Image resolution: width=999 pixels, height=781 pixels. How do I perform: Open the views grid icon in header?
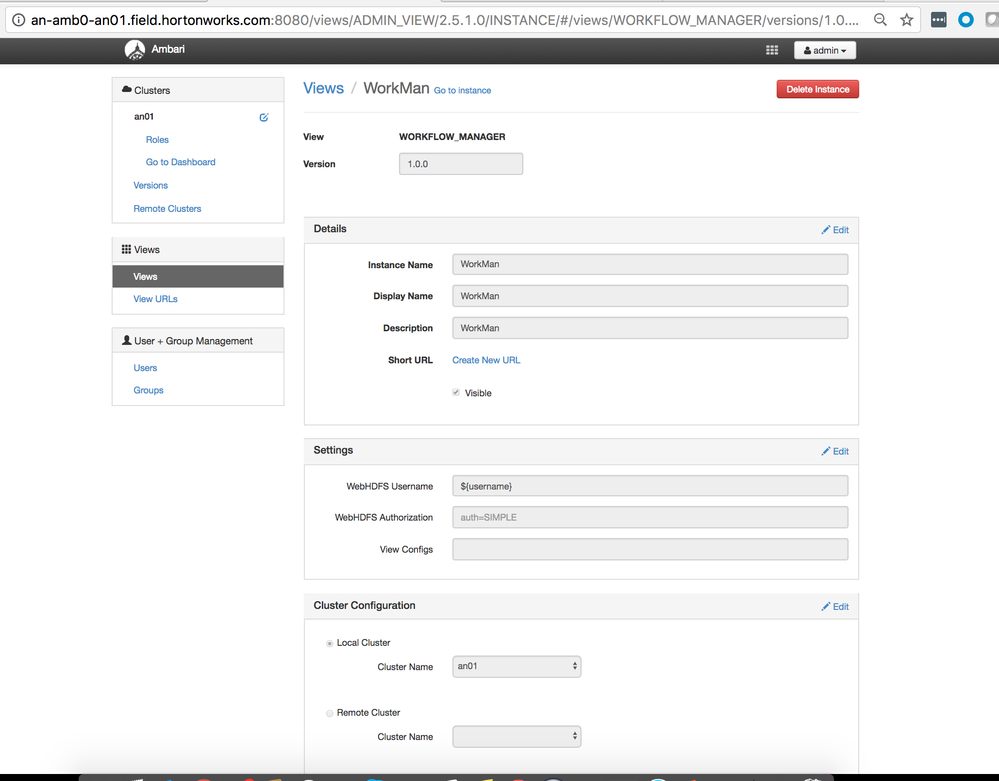click(772, 50)
